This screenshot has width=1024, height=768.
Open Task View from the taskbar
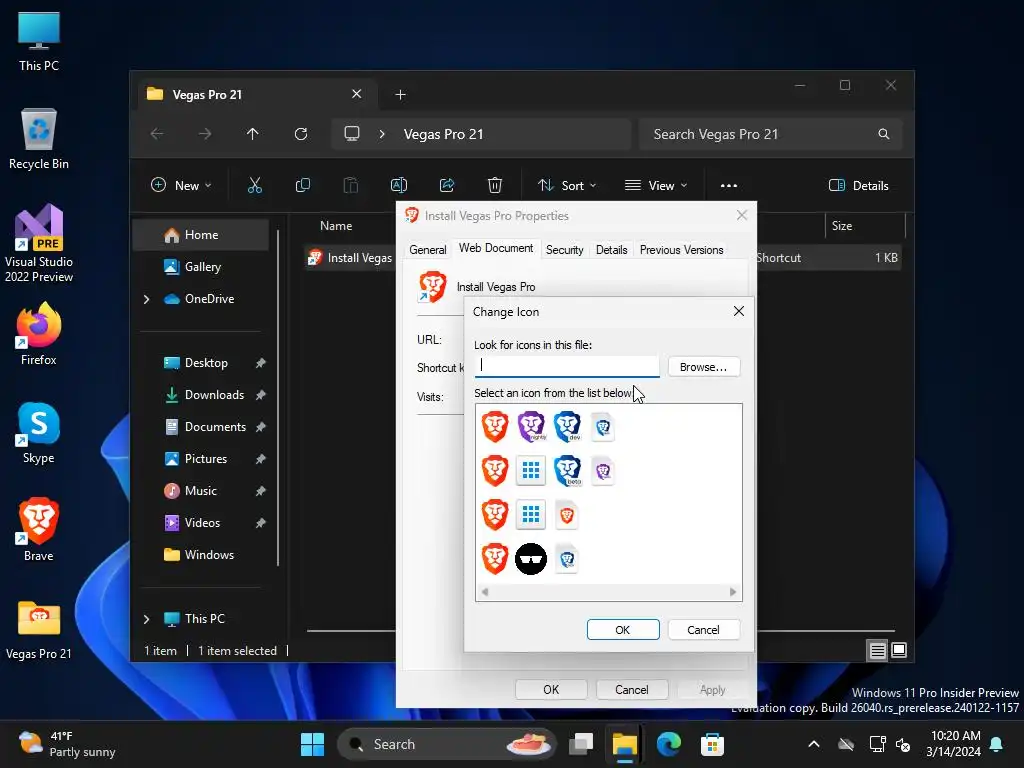click(x=581, y=744)
